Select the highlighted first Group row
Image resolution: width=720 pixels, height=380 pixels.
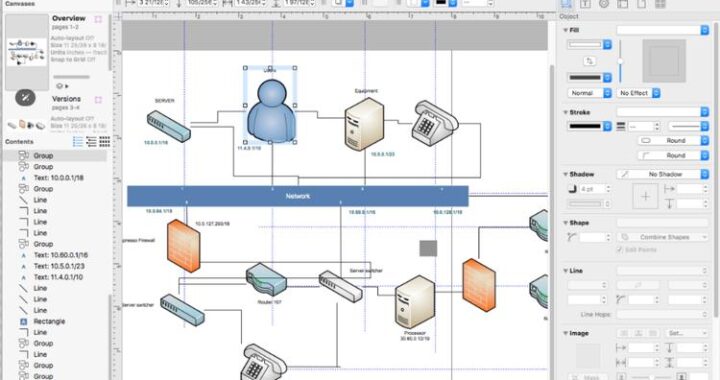click(x=56, y=156)
